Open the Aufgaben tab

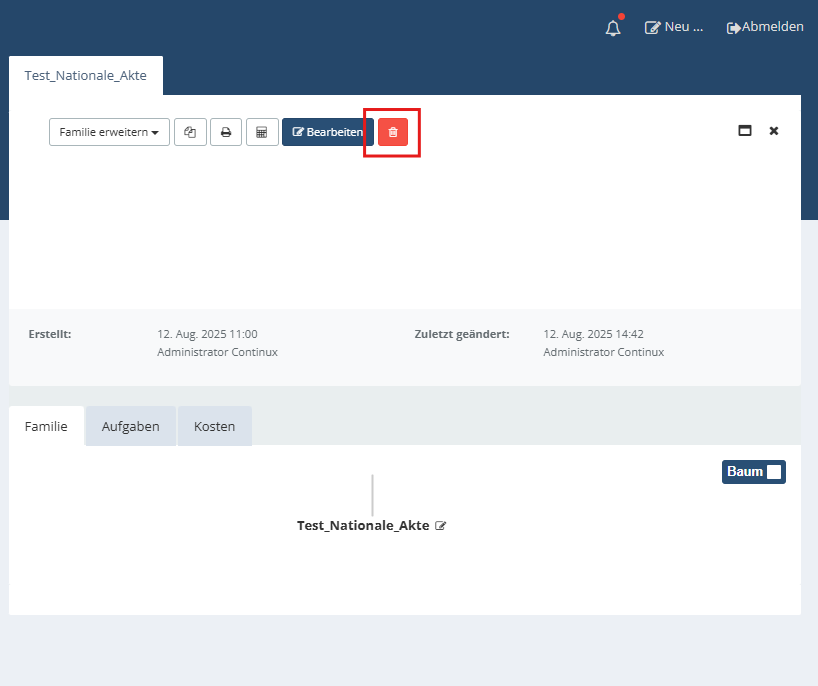pyautogui.click(x=130, y=426)
